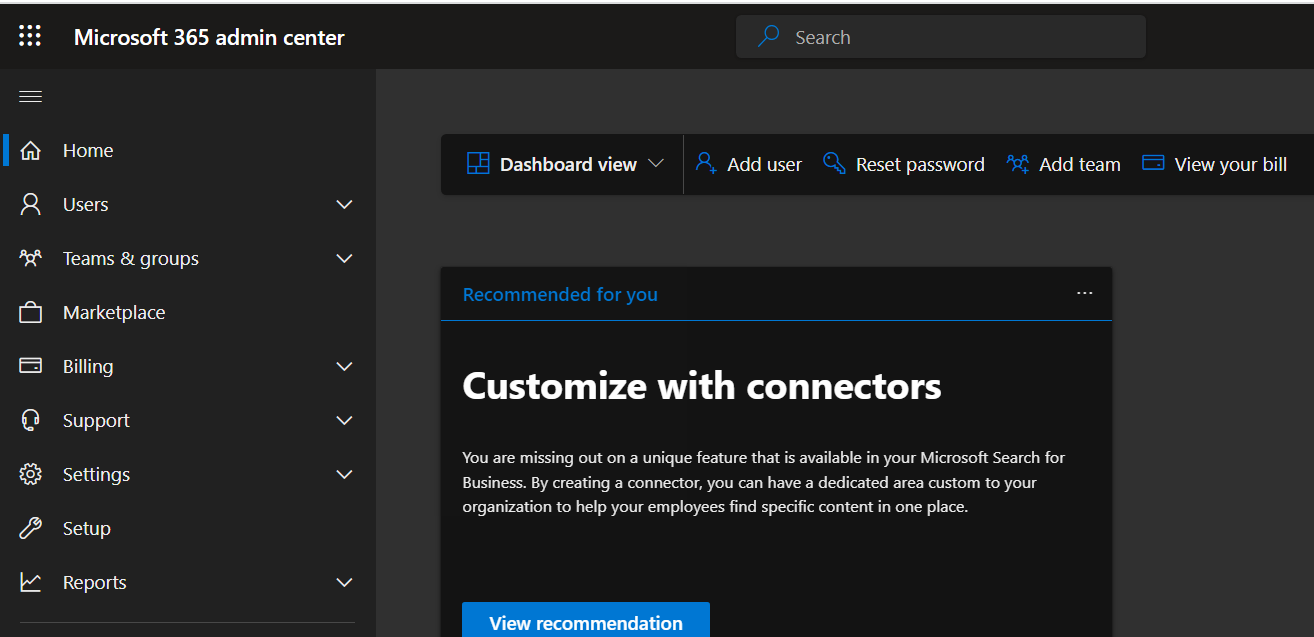Open the app launcher waffle icon
This screenshot has height=637, width=1314.
(x=30, y=37)
